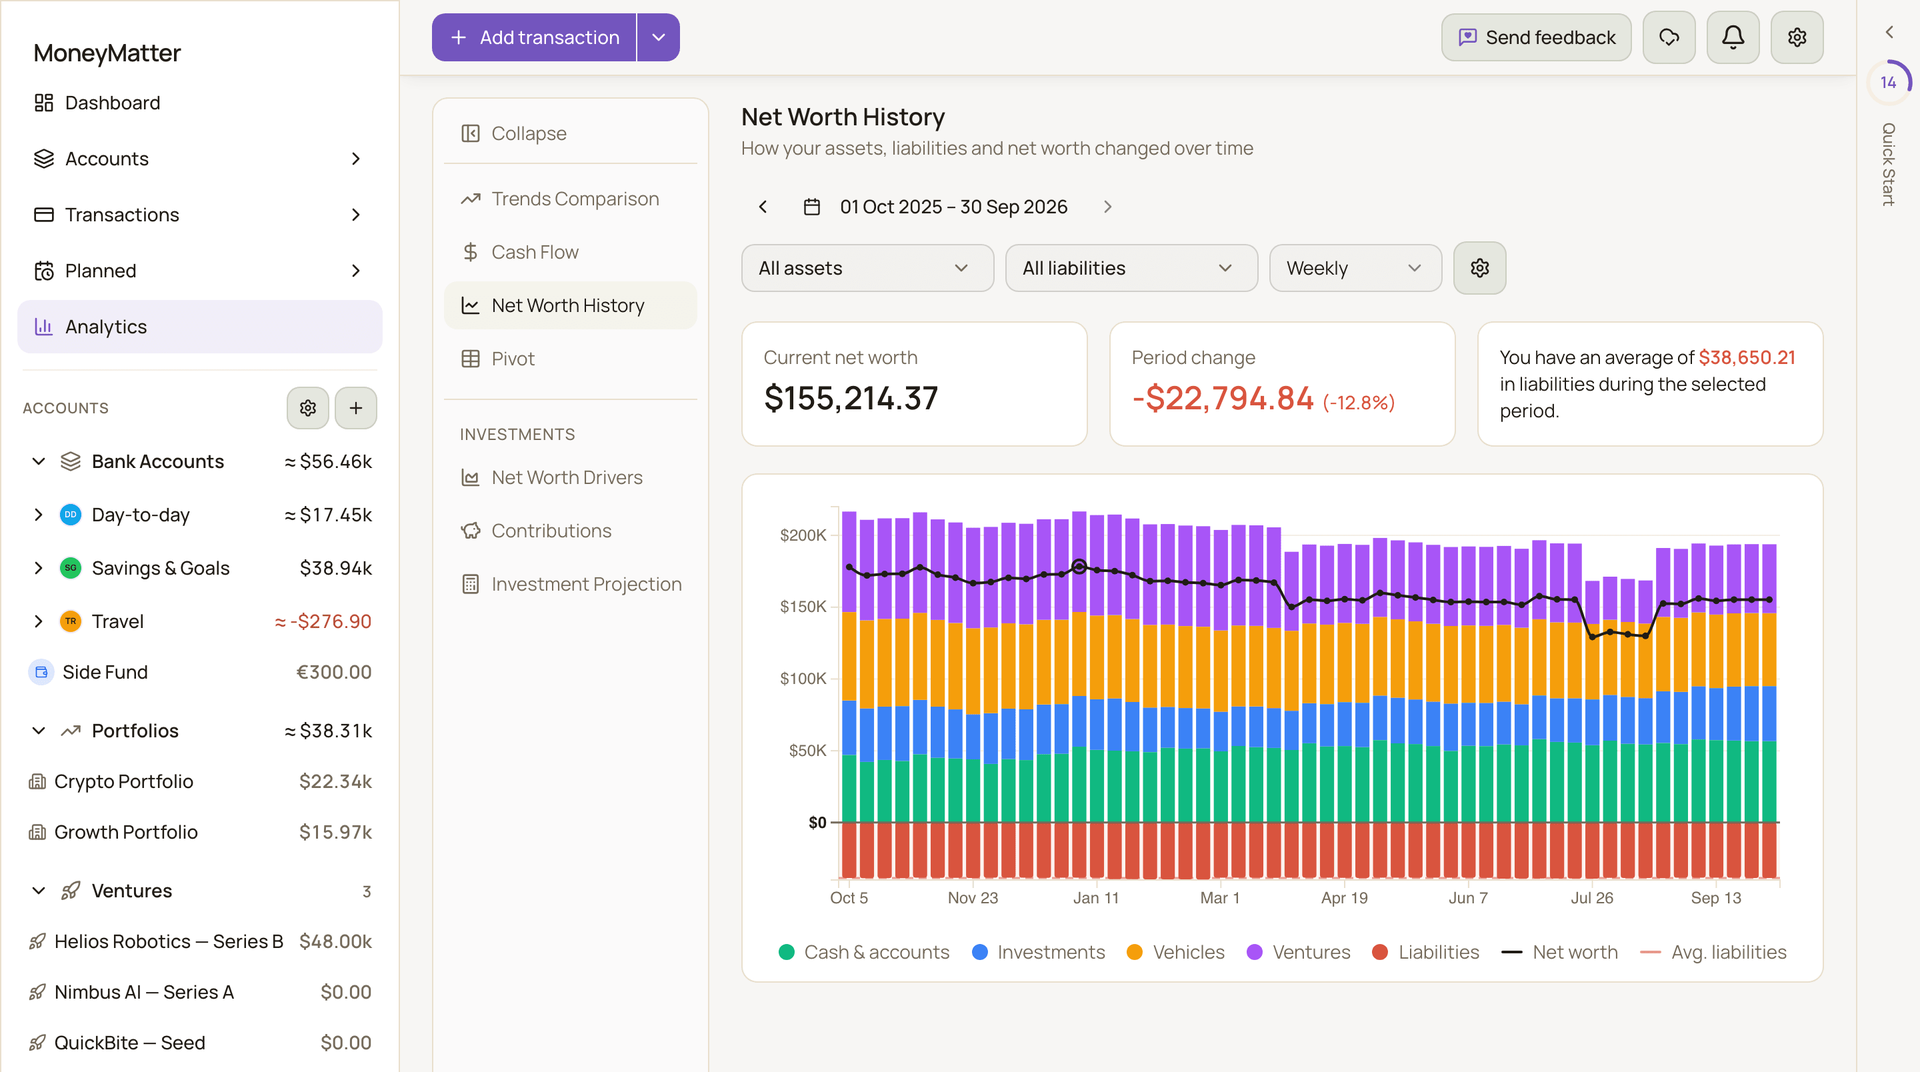Screen dimensions: 1920x1072
Task: Click the Collapse panel icon
Action: [x=470, y=134]
